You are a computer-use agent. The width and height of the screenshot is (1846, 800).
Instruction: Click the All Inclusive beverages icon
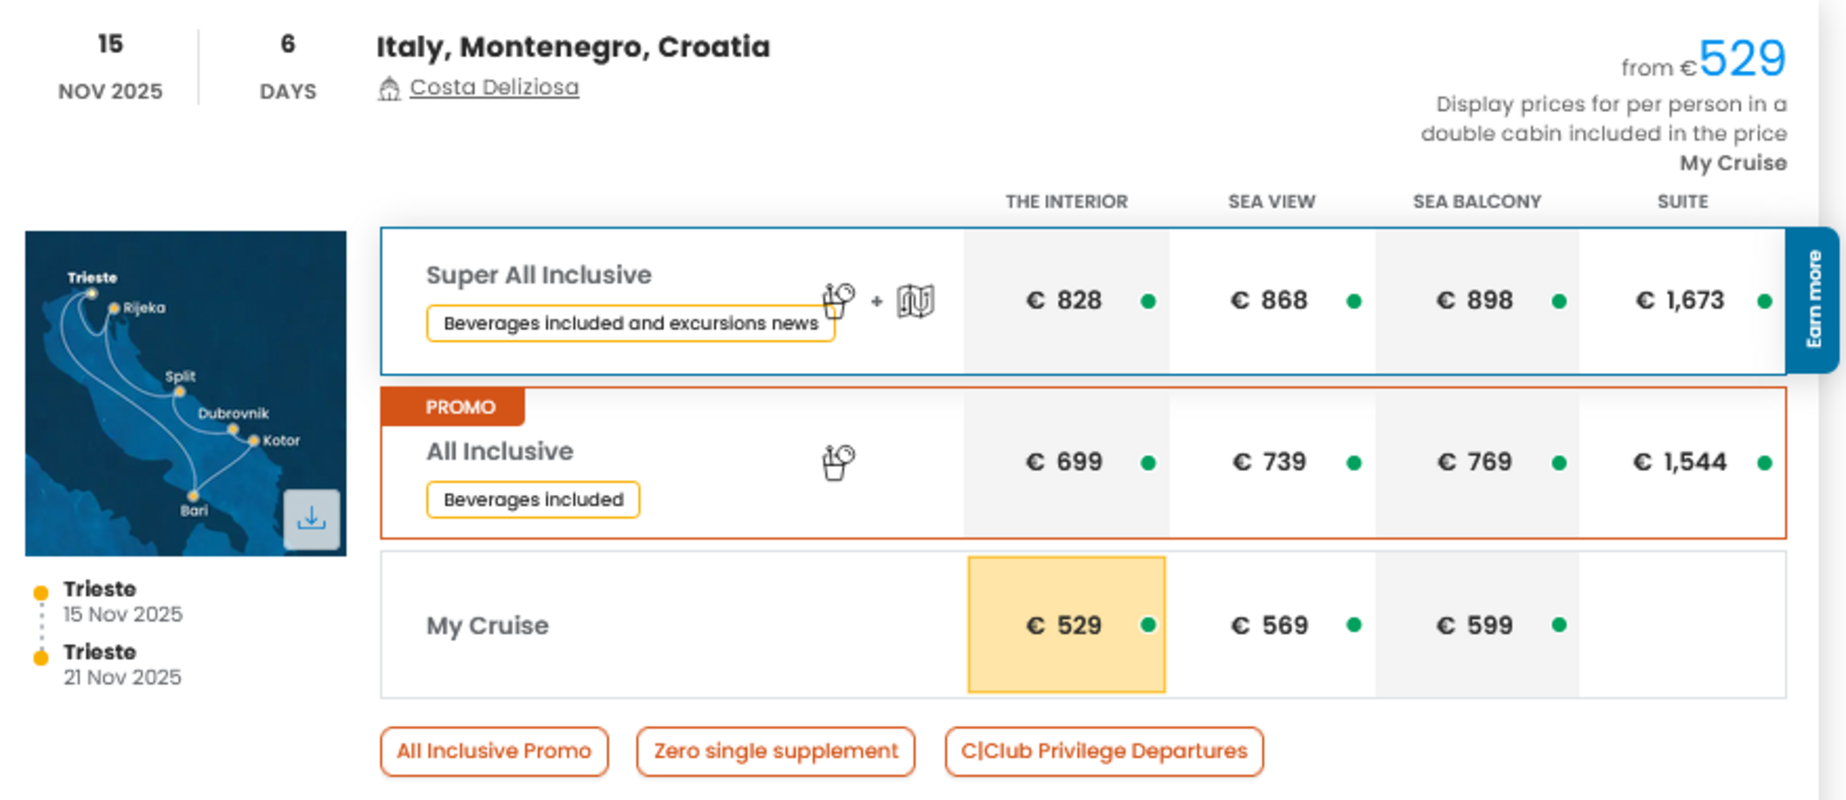coord(838,462)
